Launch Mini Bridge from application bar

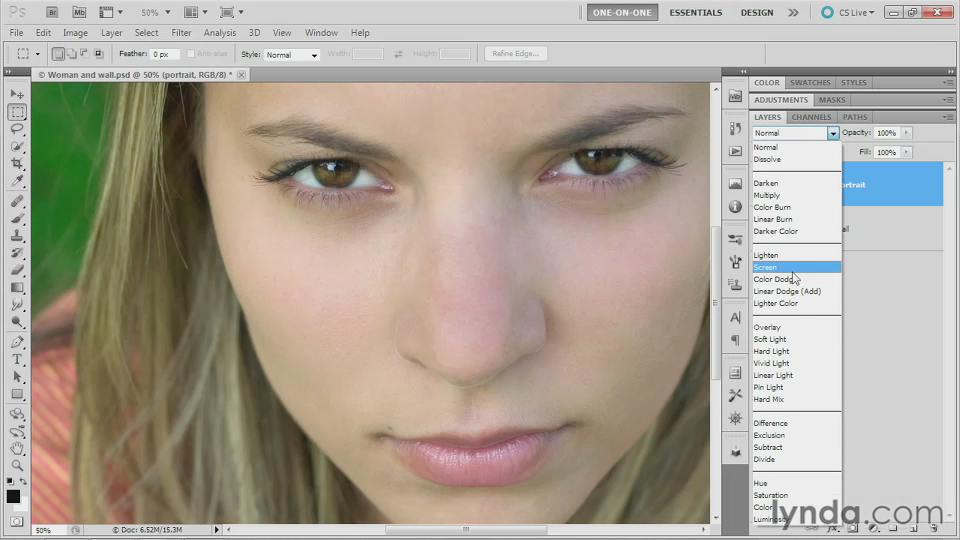click(79, 12)
